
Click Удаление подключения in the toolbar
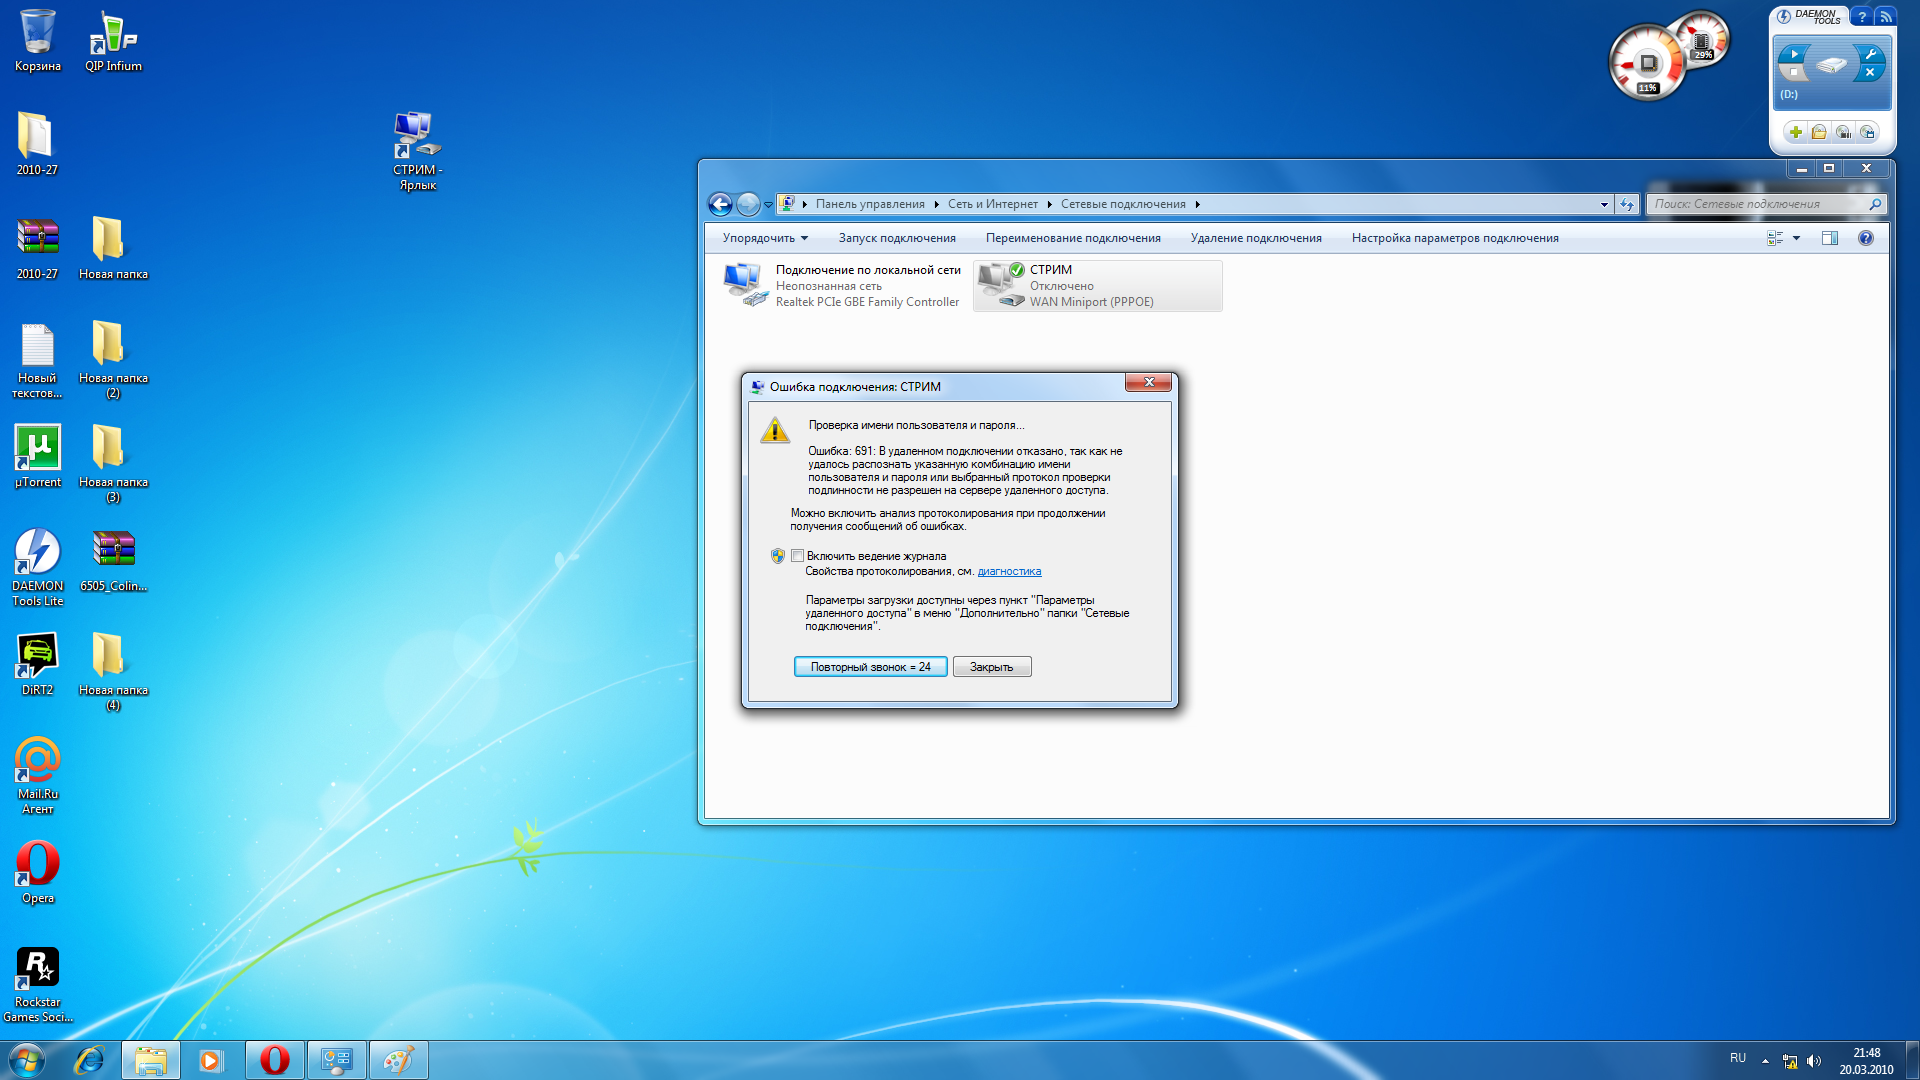(1256, 238)
